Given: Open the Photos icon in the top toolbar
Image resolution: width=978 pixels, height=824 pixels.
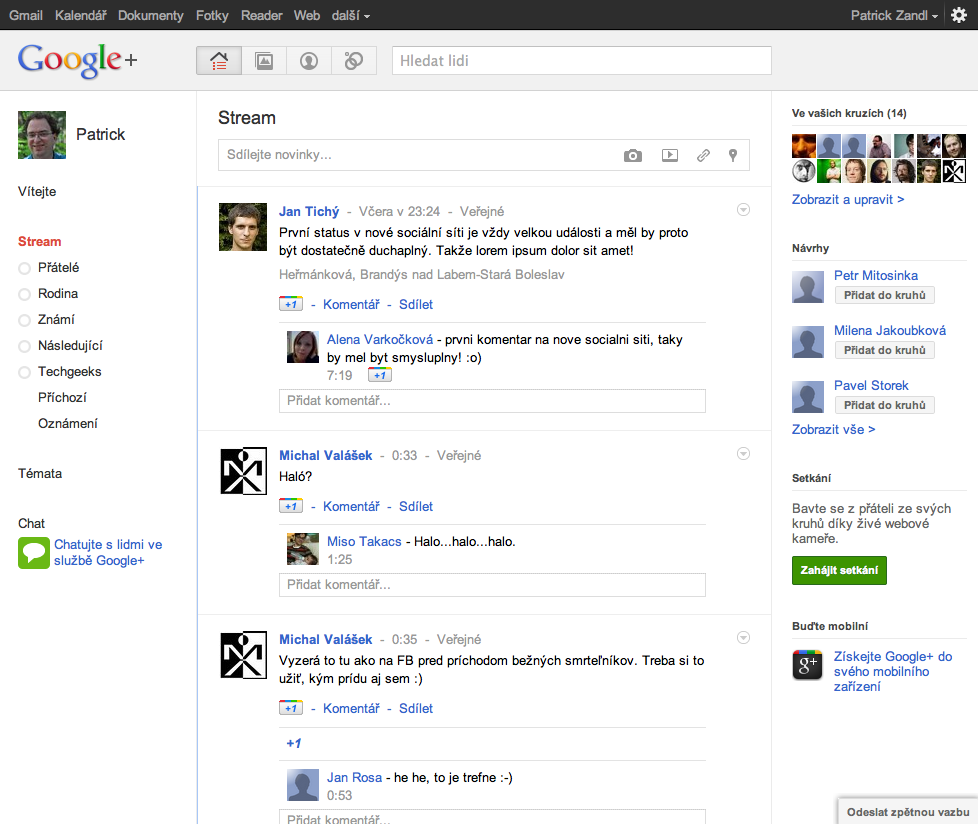Looking at the screenshot, I should (263, 60).
